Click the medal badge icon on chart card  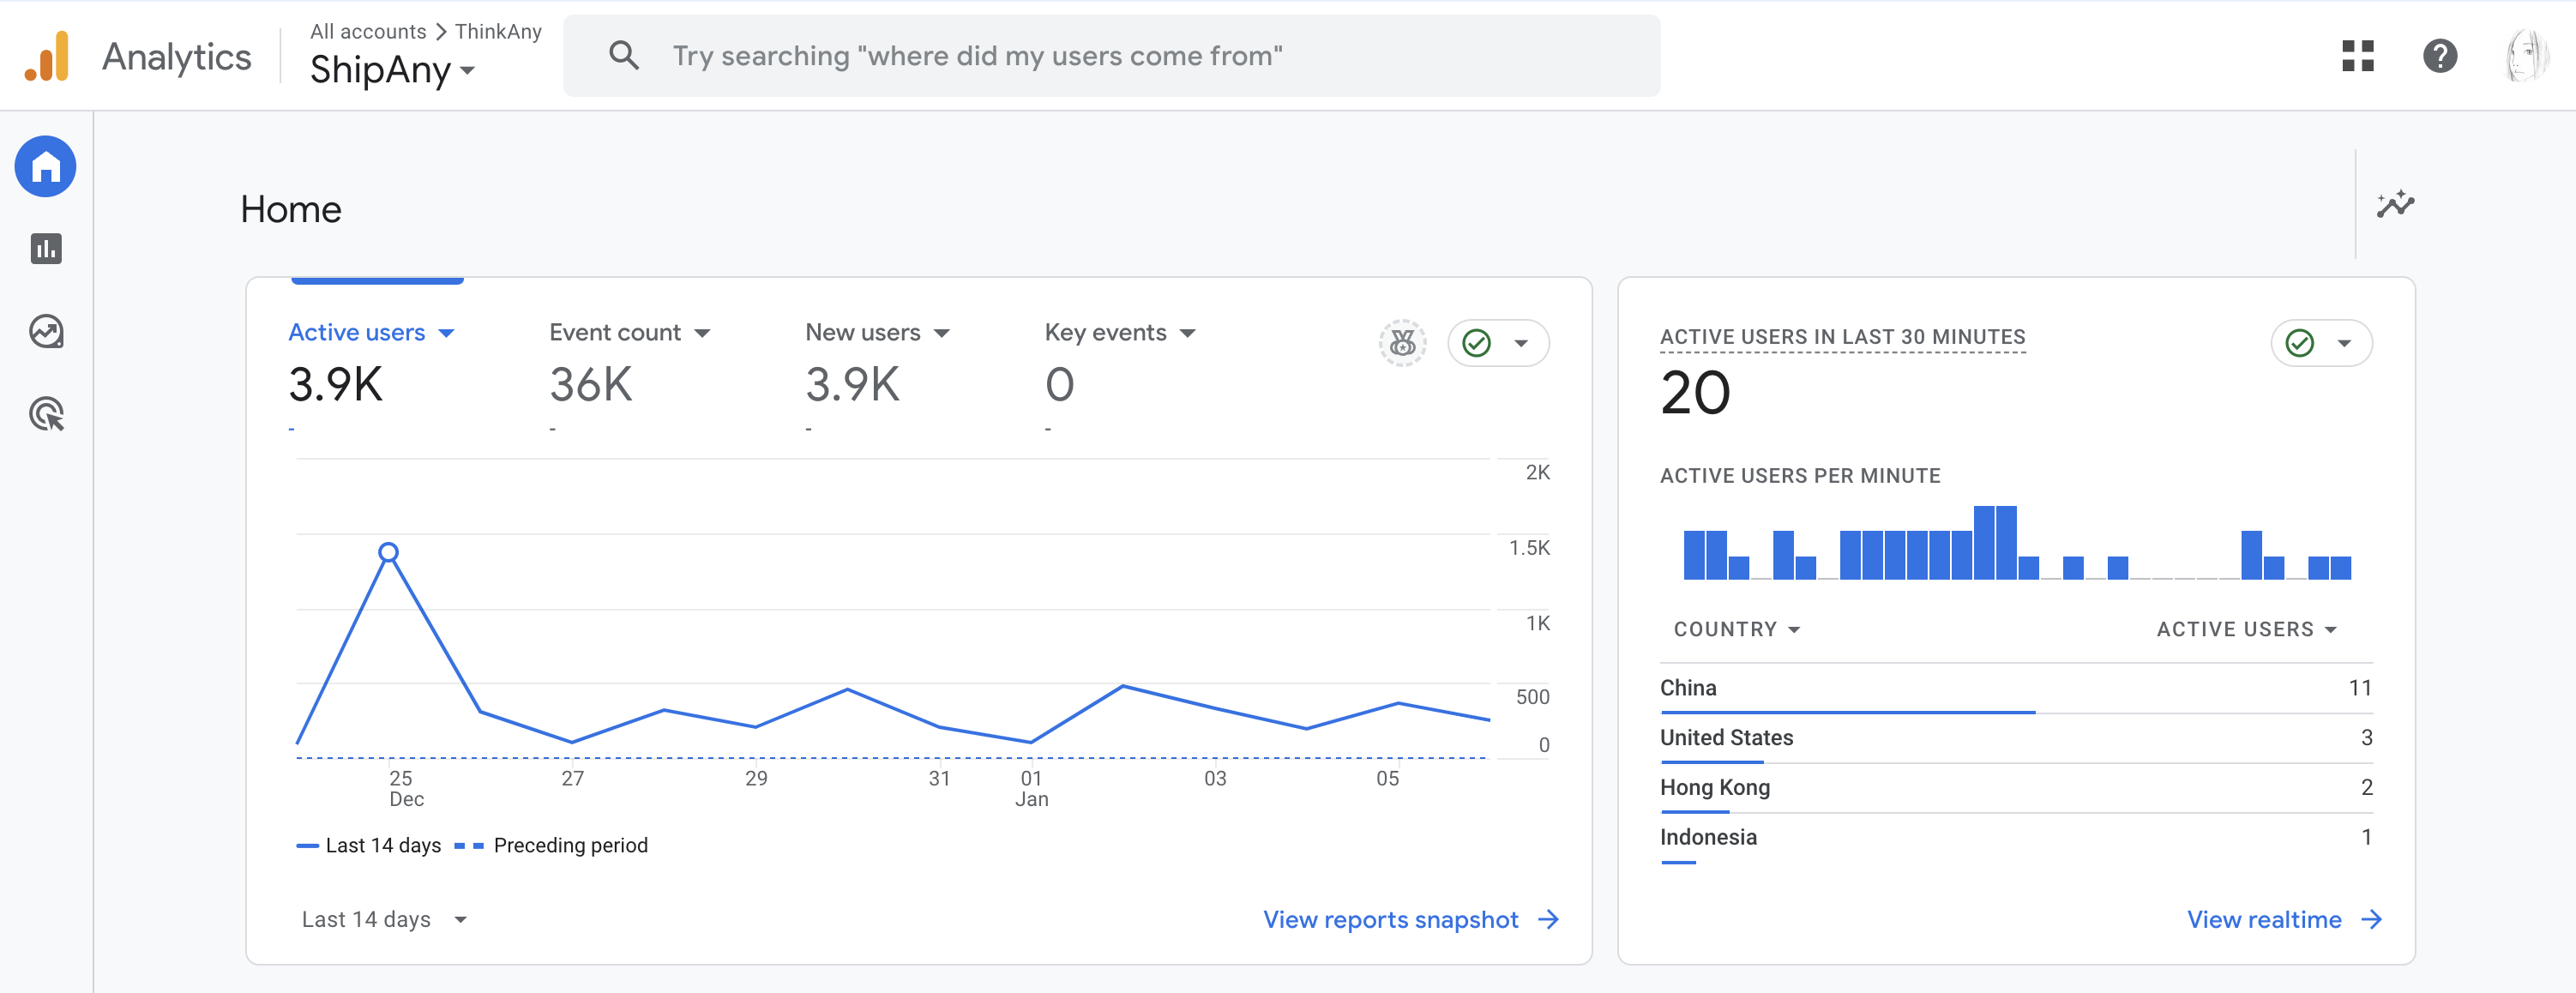click(1402, 343)
